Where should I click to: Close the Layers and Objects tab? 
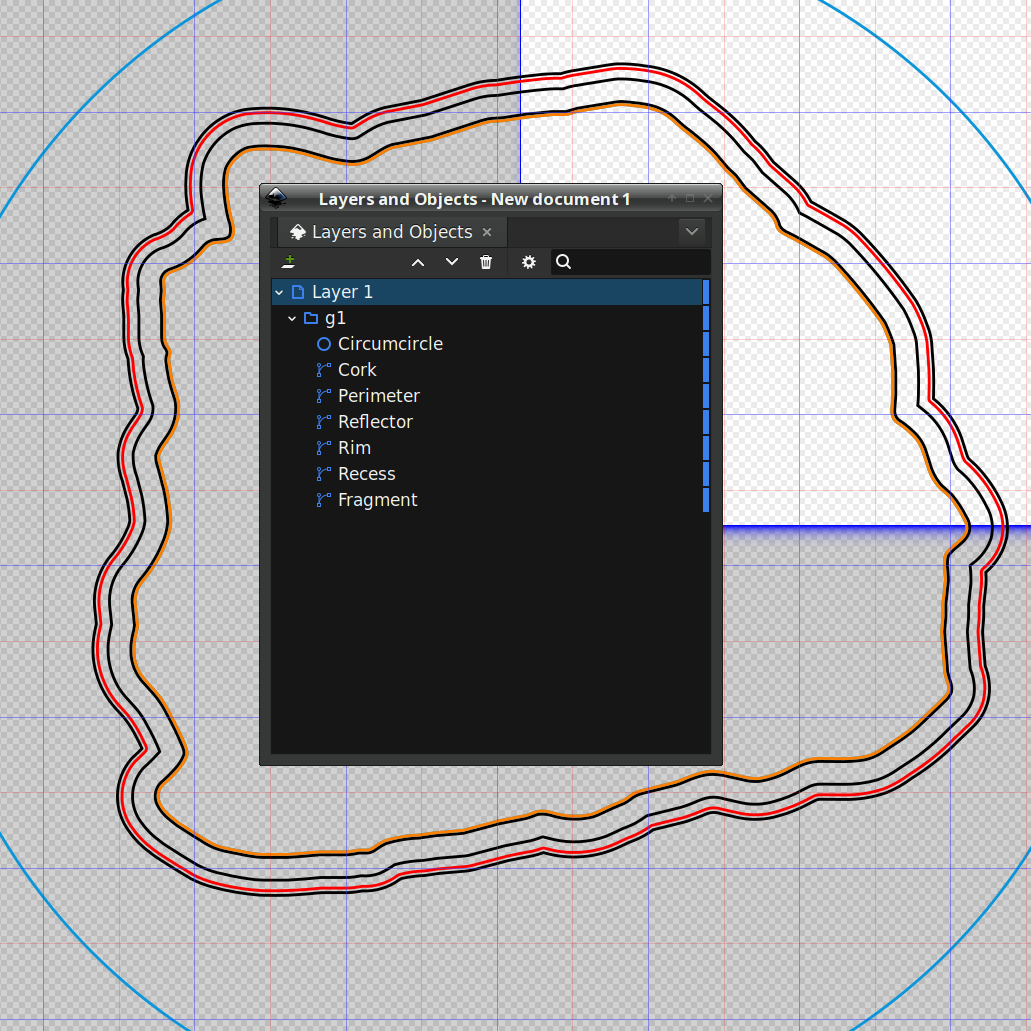point(486,231)
